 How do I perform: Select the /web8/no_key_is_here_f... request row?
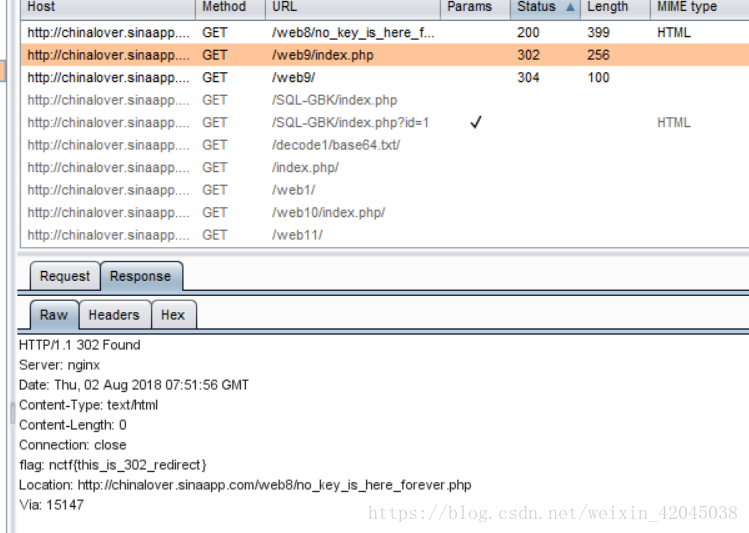385,32
